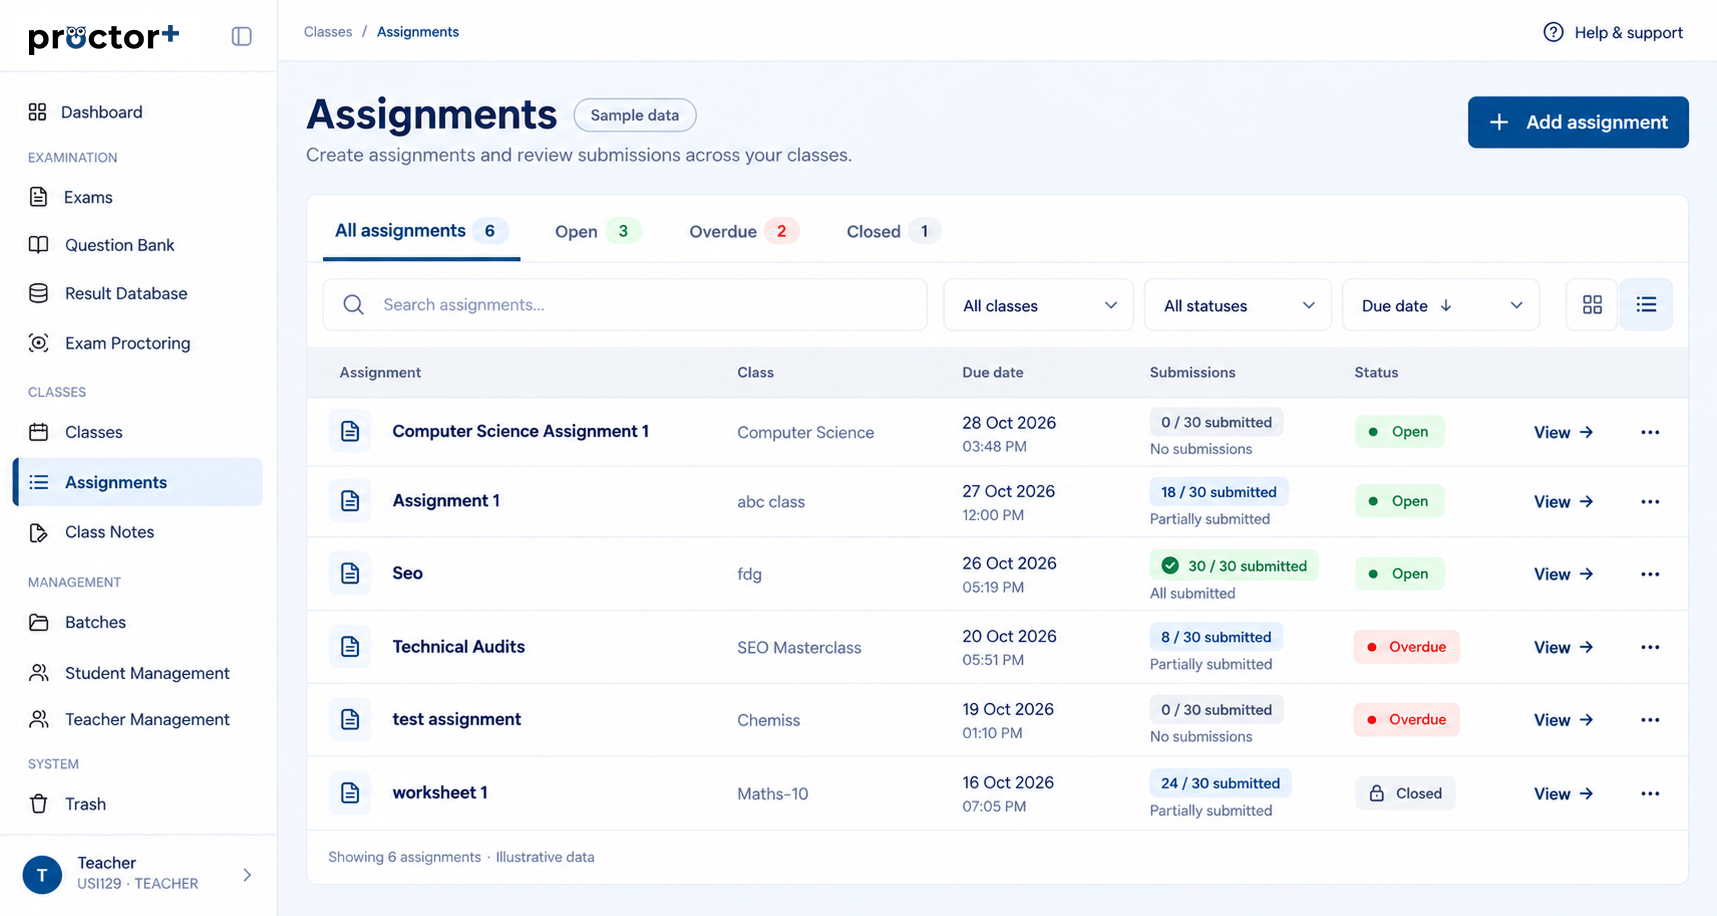Expand the All classes filter dropdown
Image resolution: width=1717 pixels, height=916 pixels.
pos(1038,305)
